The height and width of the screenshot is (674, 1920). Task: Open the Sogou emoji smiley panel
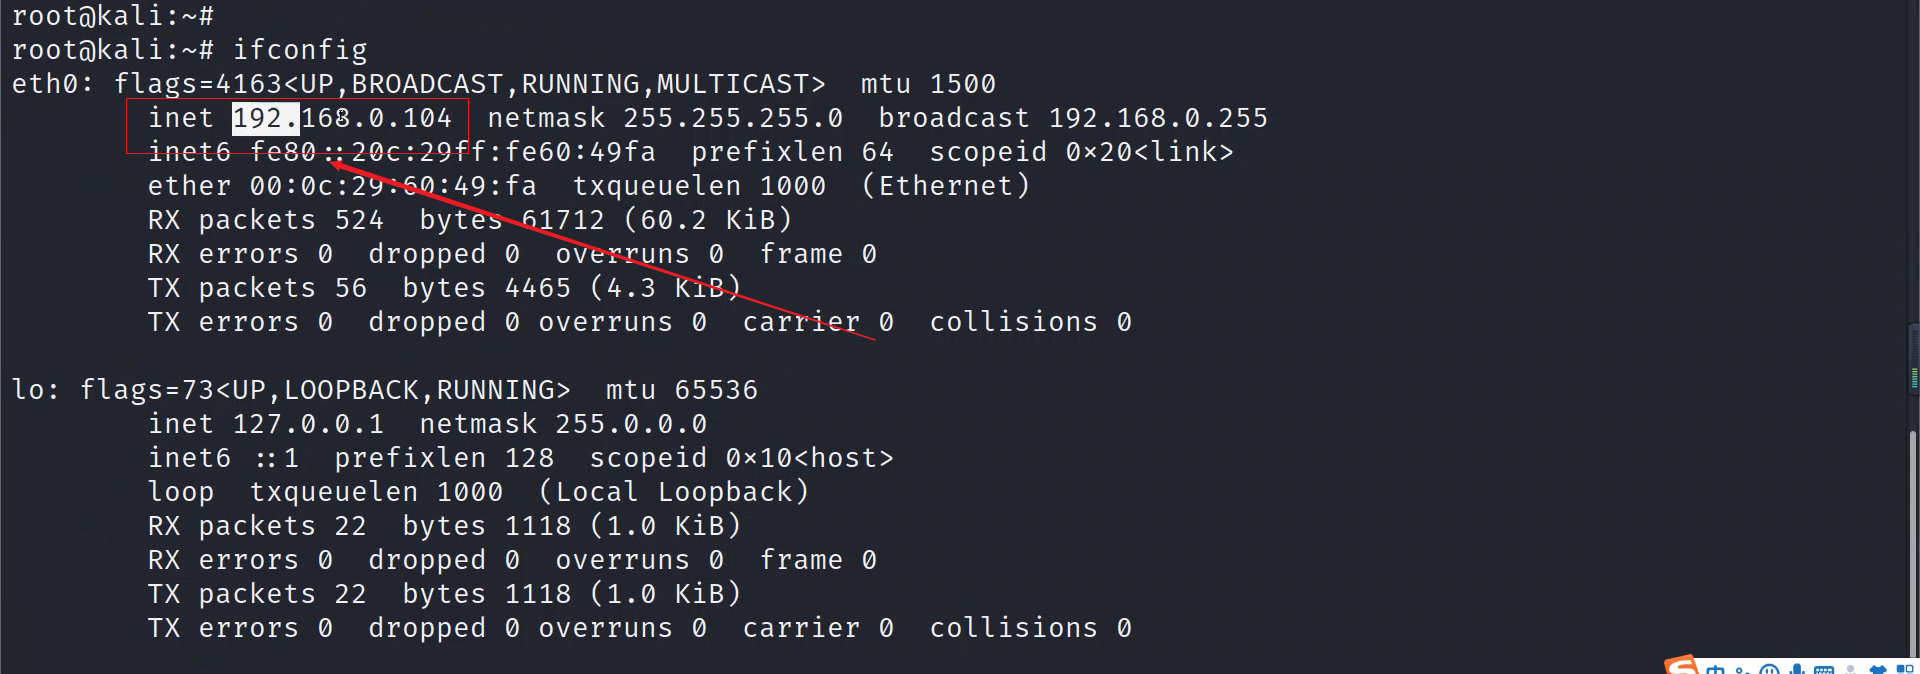coord(1769,669)
